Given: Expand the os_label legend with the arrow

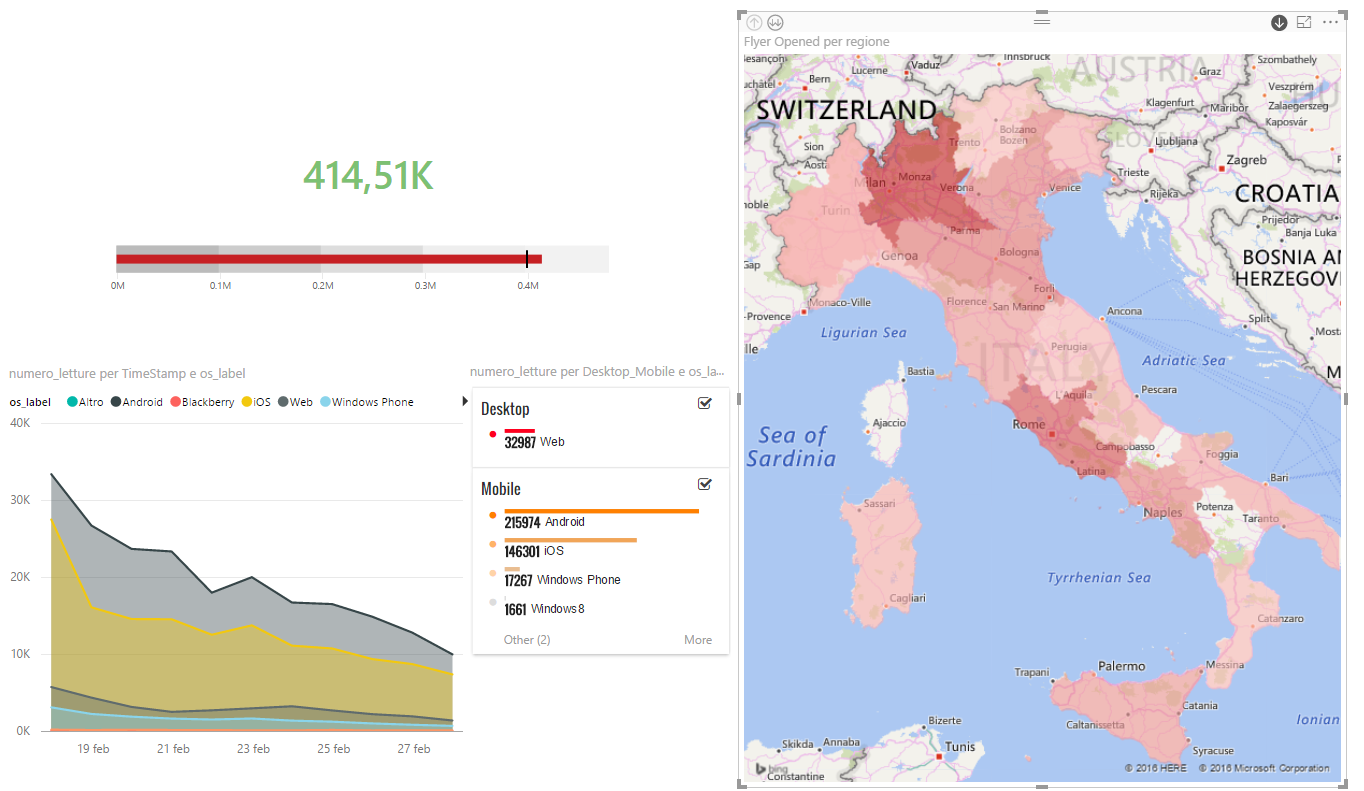Looking at the screenshot, I should [464, 401].
